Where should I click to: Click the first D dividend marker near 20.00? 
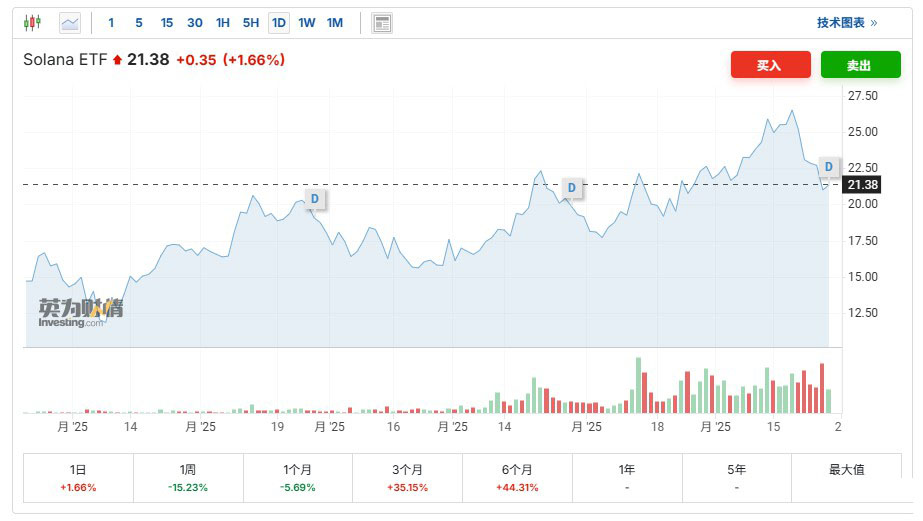pyautogui.click(x=315, y=199)
